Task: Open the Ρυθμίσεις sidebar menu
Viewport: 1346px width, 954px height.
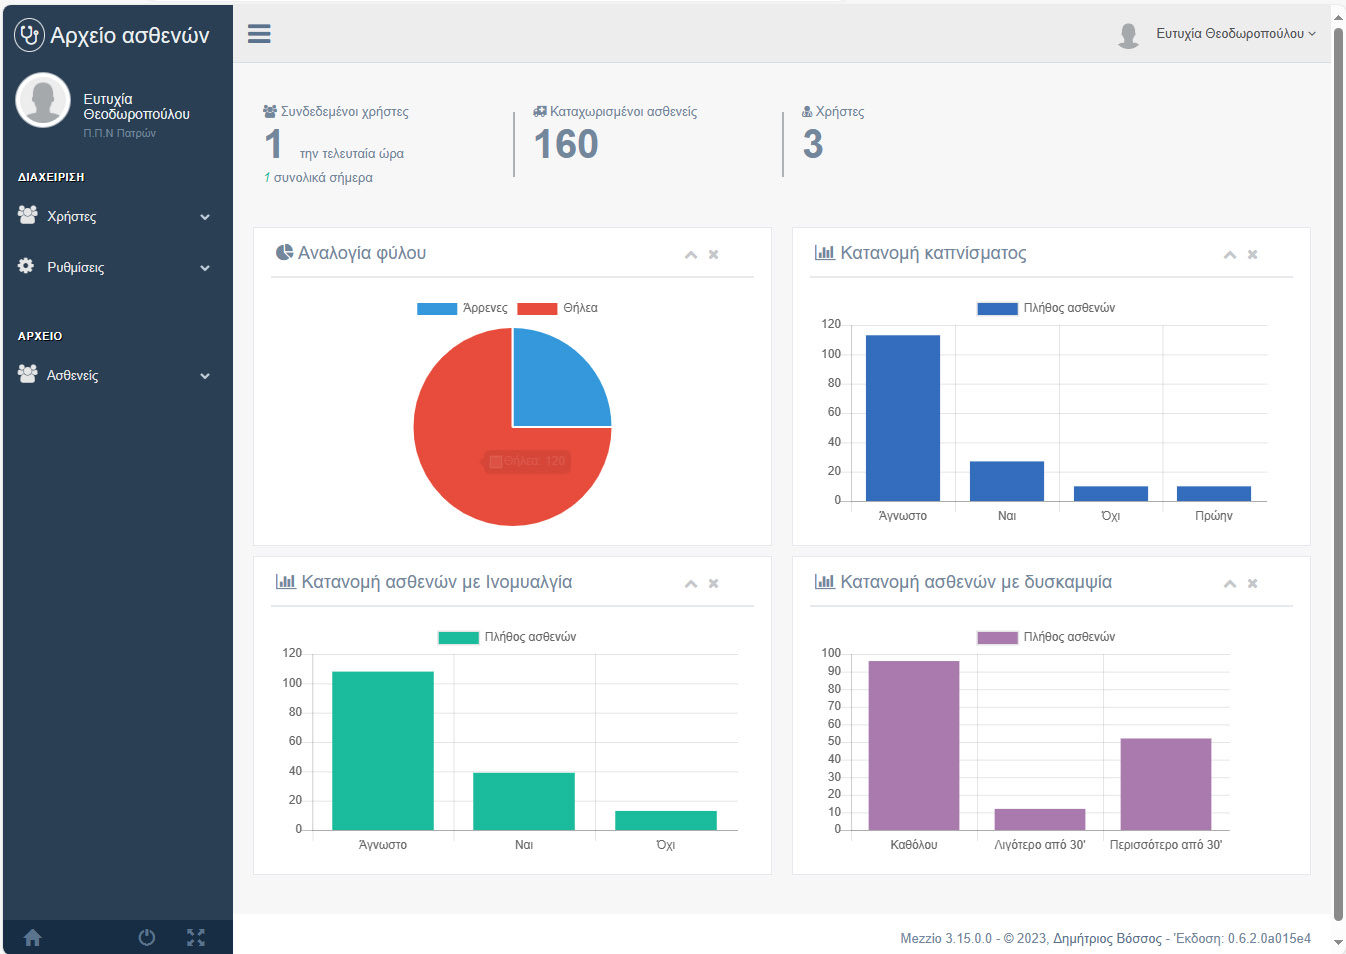Action: (115, 267)
